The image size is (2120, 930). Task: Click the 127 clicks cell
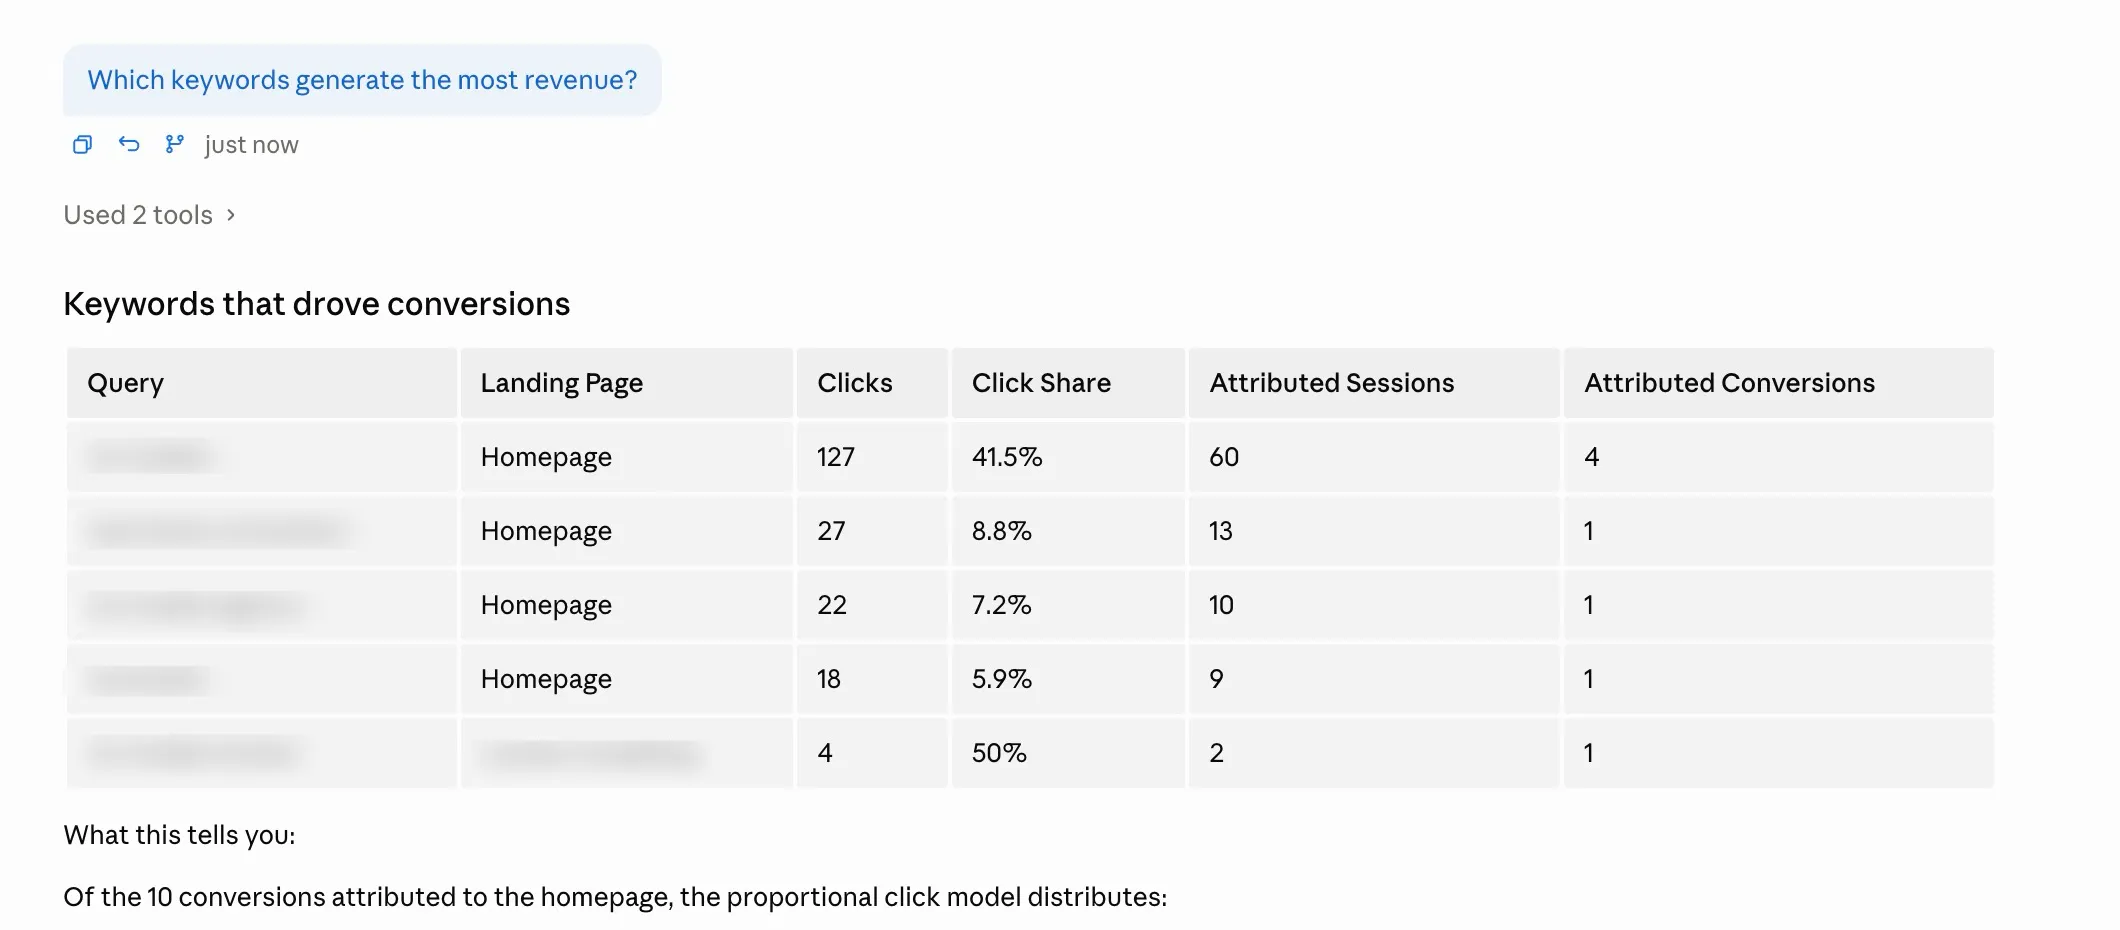[x=836, y=457]
